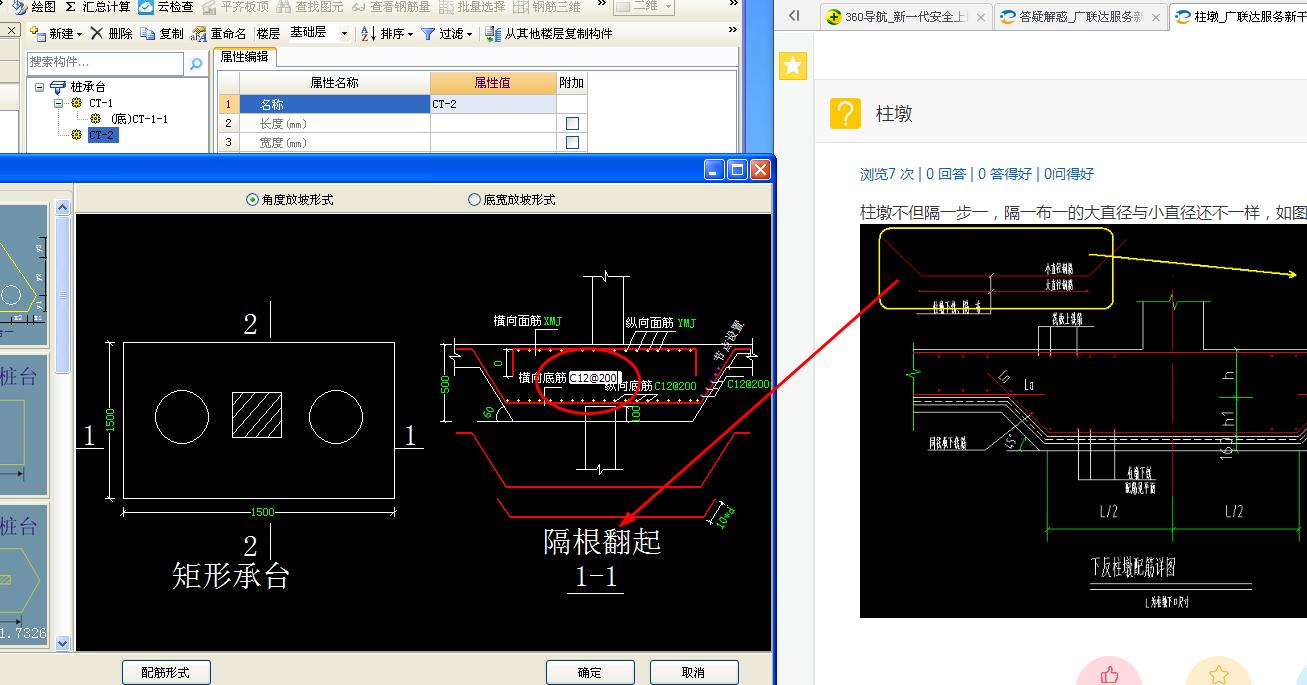Viewport: 1307px width, 685px height.
Task: Select the 桩承台 tree item
Action: click(88, 87)
